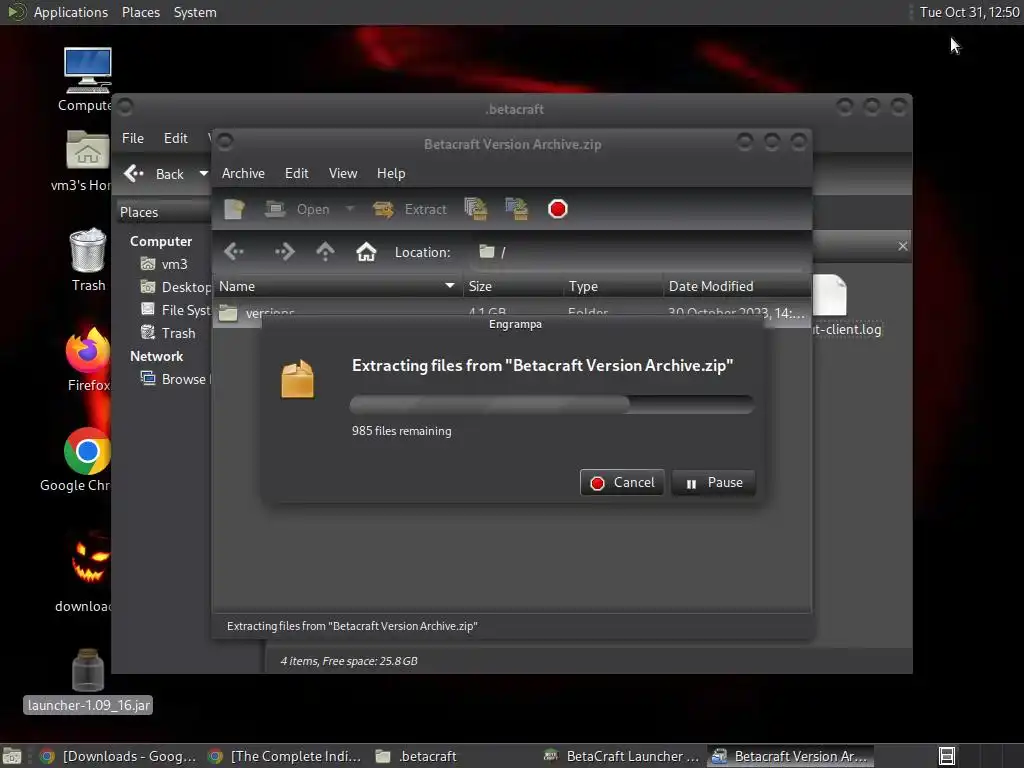Open the Places sidebar selector
Screen dimensions: 1024x768
point(163,212)
